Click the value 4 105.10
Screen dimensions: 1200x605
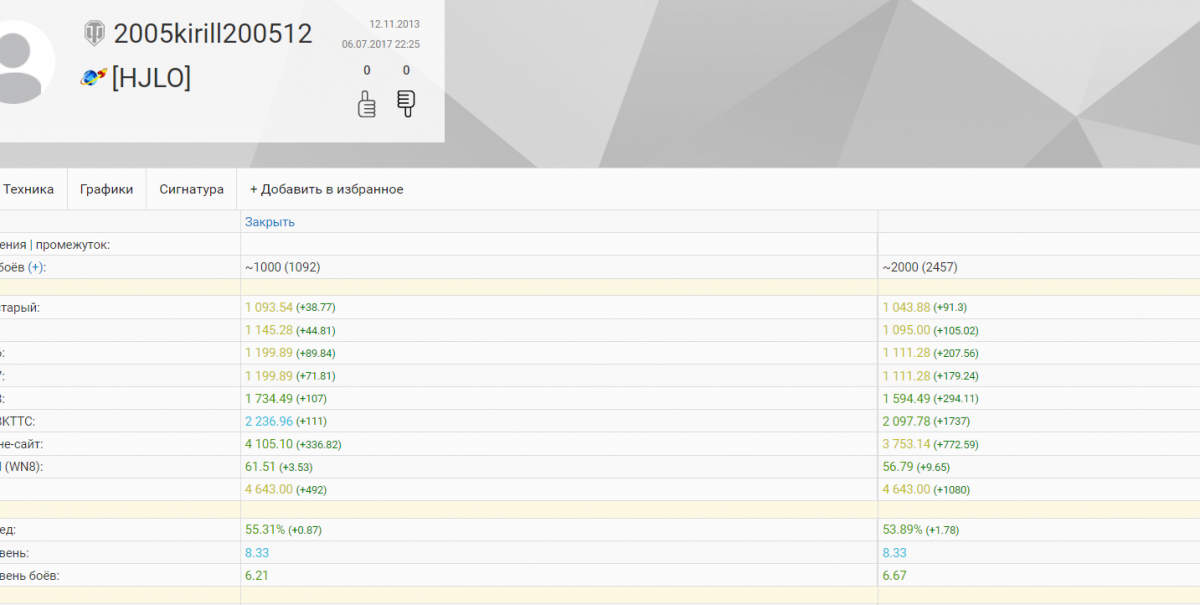point(269,444)
